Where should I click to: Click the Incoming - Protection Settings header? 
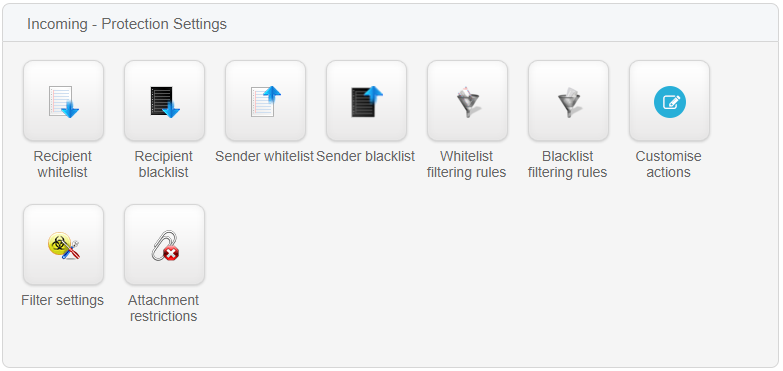tap(127, 23)
